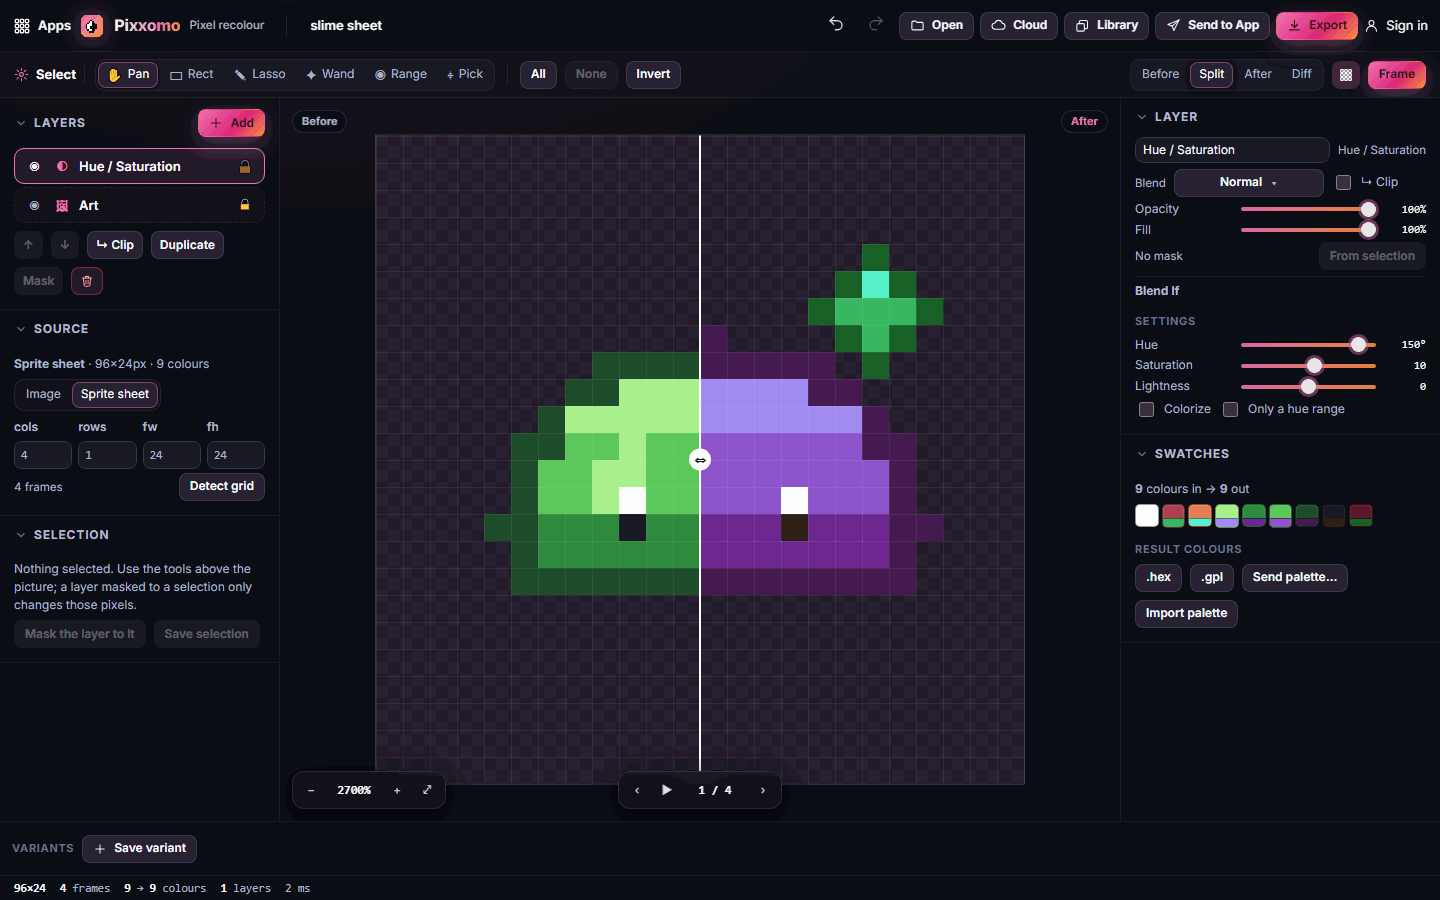This screenshot has width=1440, height=900.
Task: Hide the Hue / Saturation layer
Action: pos(35,167)
